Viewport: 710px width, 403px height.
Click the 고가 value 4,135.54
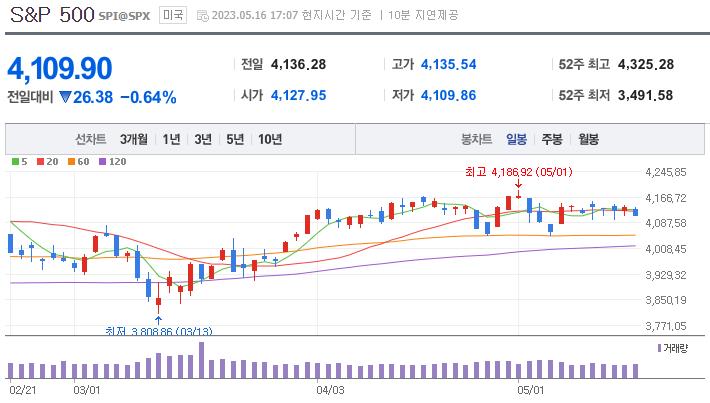tap(449, 64)
